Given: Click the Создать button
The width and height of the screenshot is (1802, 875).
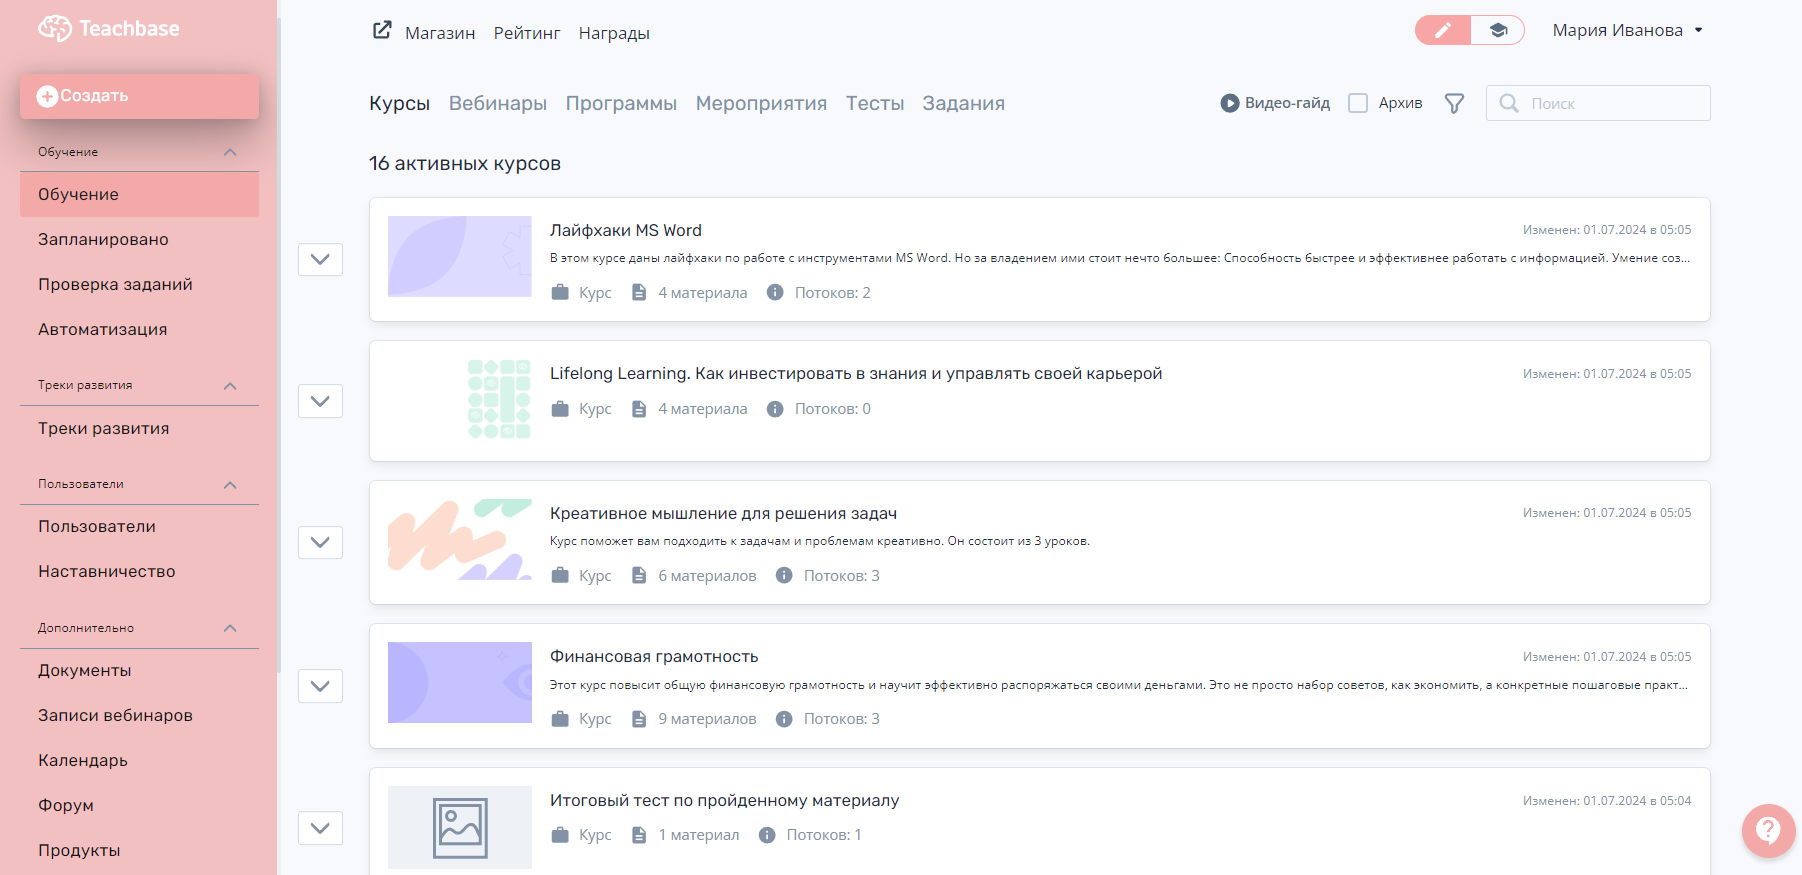Looking at the screenshot, I should pyautogui.click(x=139, y=96).
